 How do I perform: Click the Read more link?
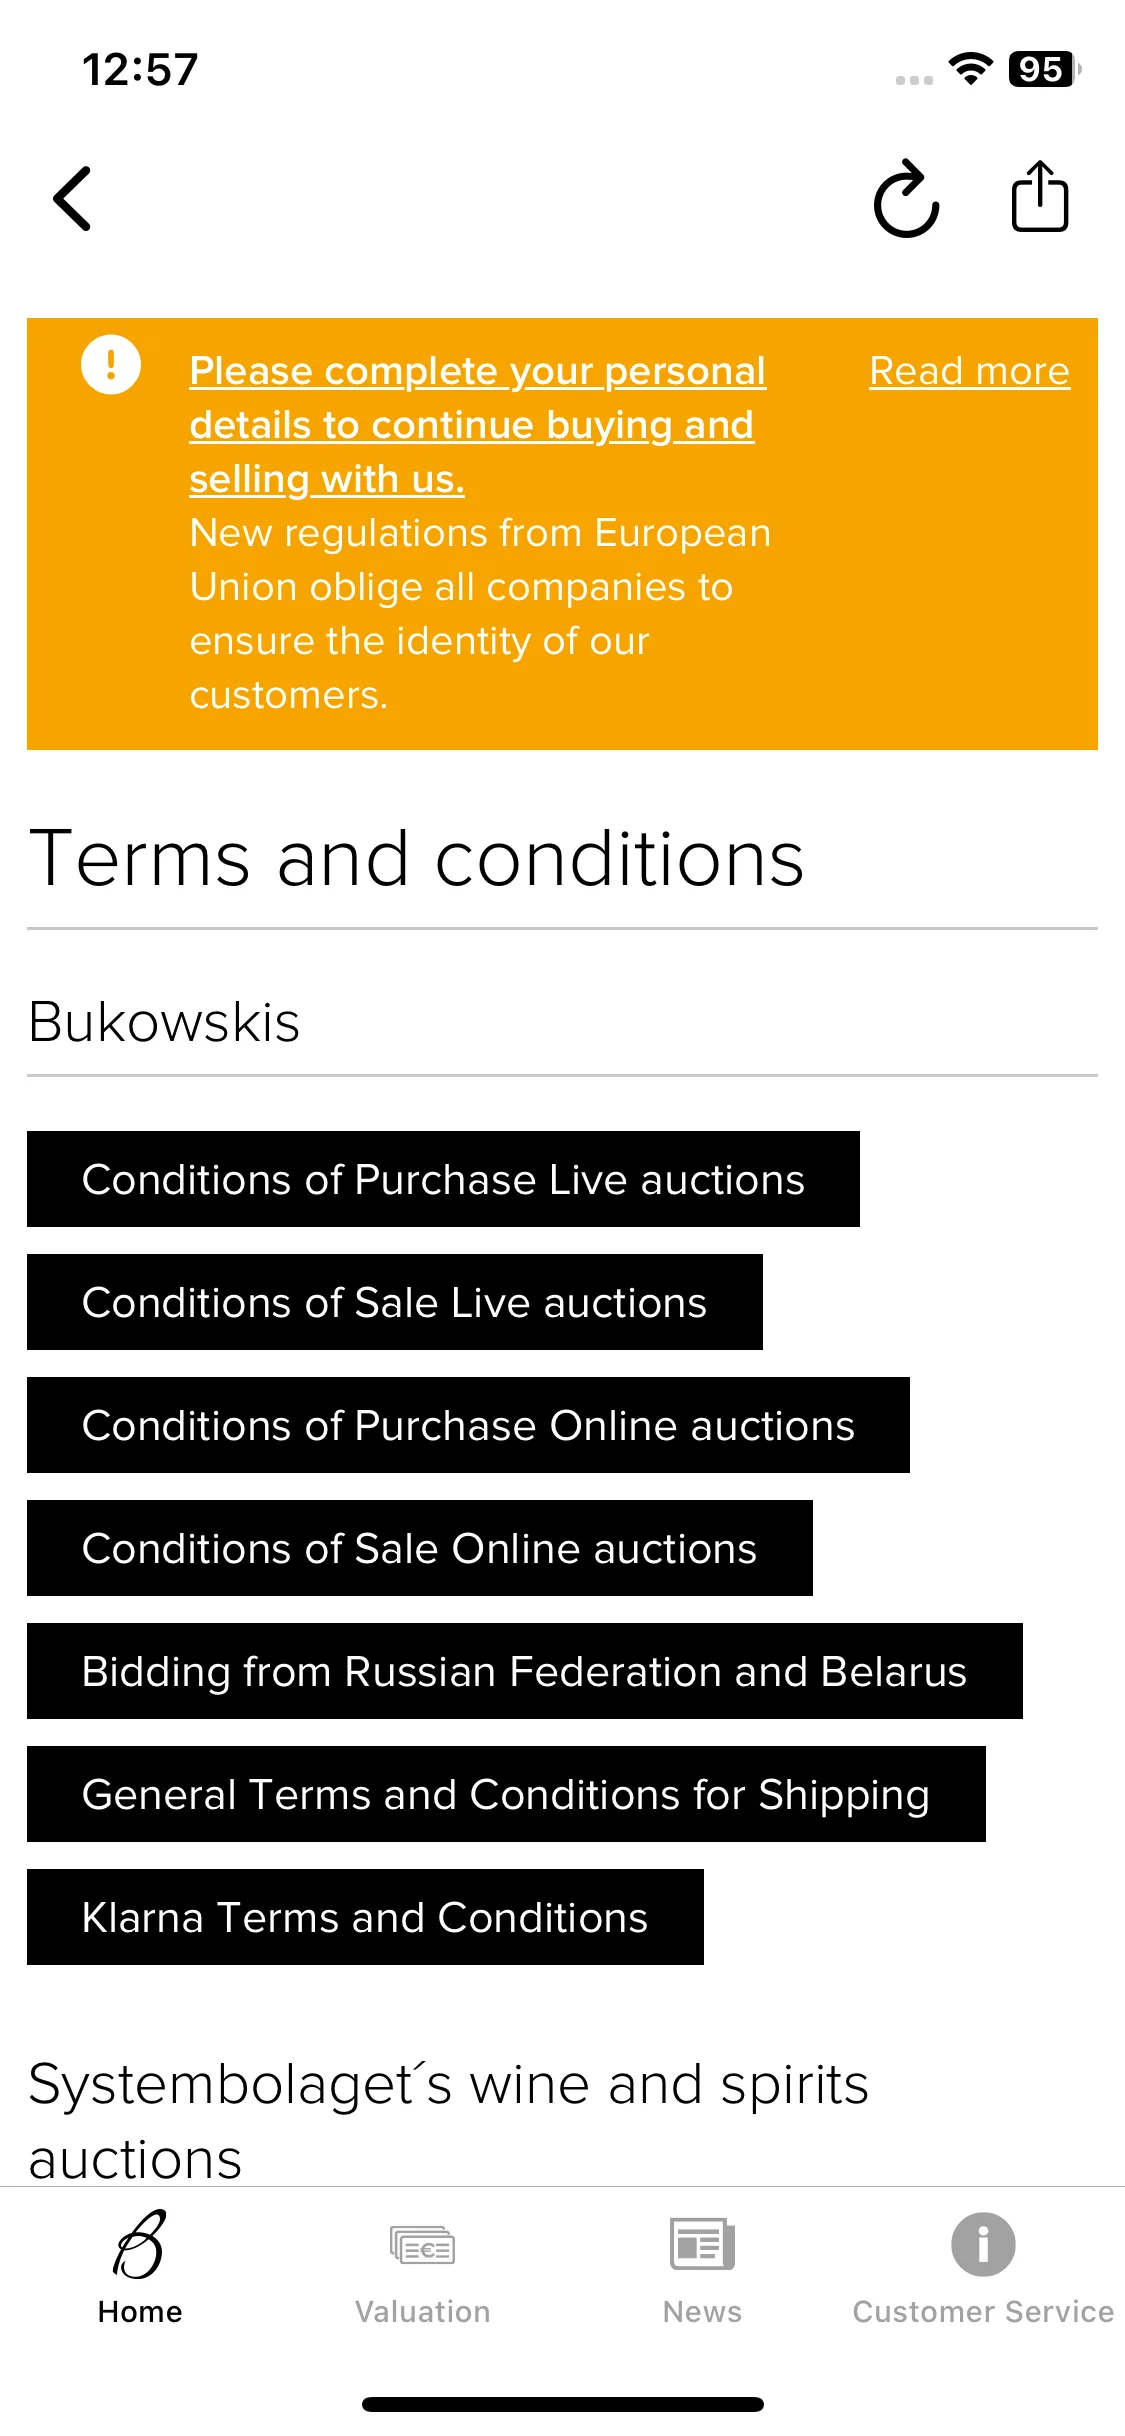969,371
